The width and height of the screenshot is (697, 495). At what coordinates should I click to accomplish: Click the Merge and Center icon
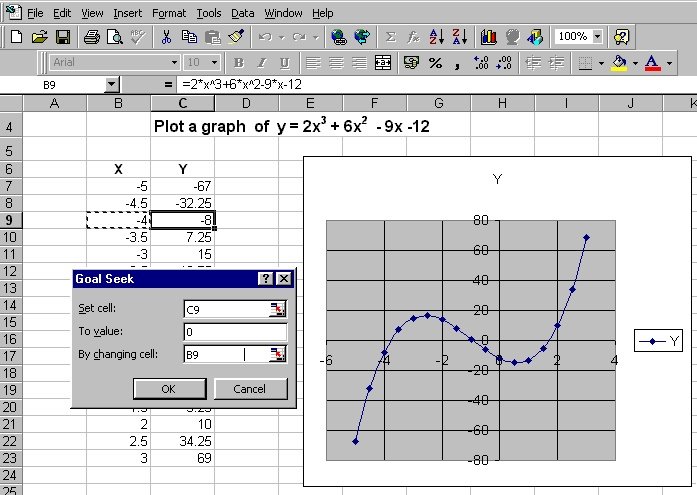382,63
